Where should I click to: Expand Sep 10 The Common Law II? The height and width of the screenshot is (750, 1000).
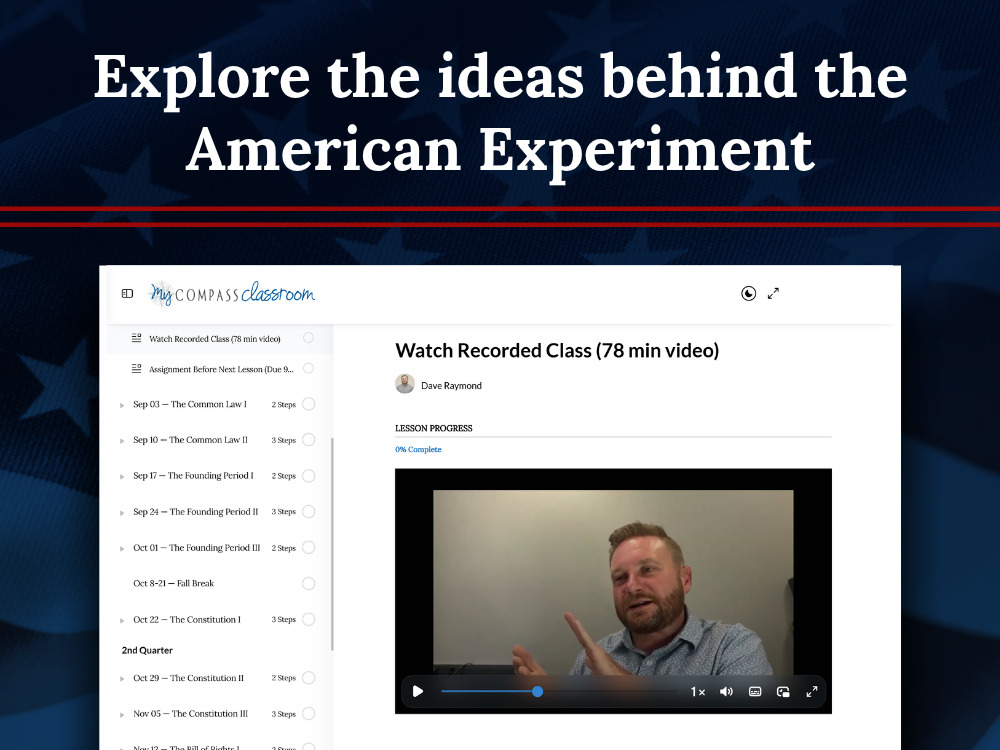point(122,441)
